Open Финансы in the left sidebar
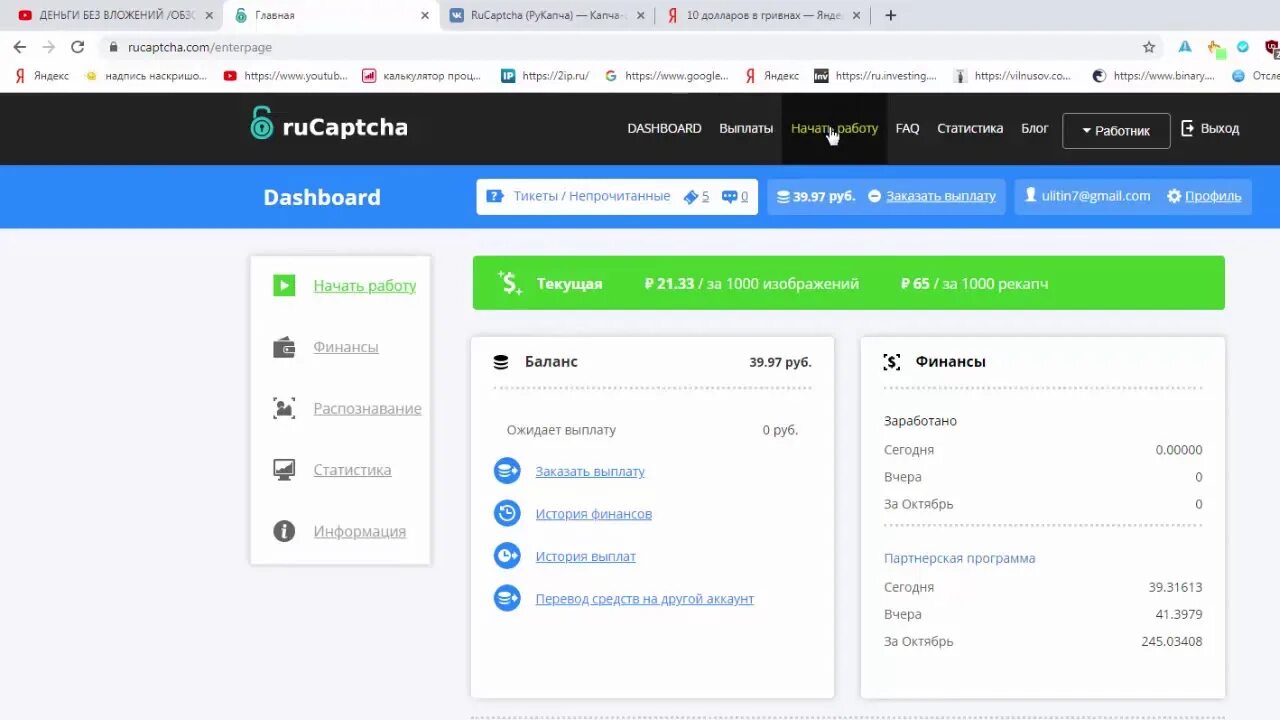This screenshot has height=720, width=1280. 346,347
